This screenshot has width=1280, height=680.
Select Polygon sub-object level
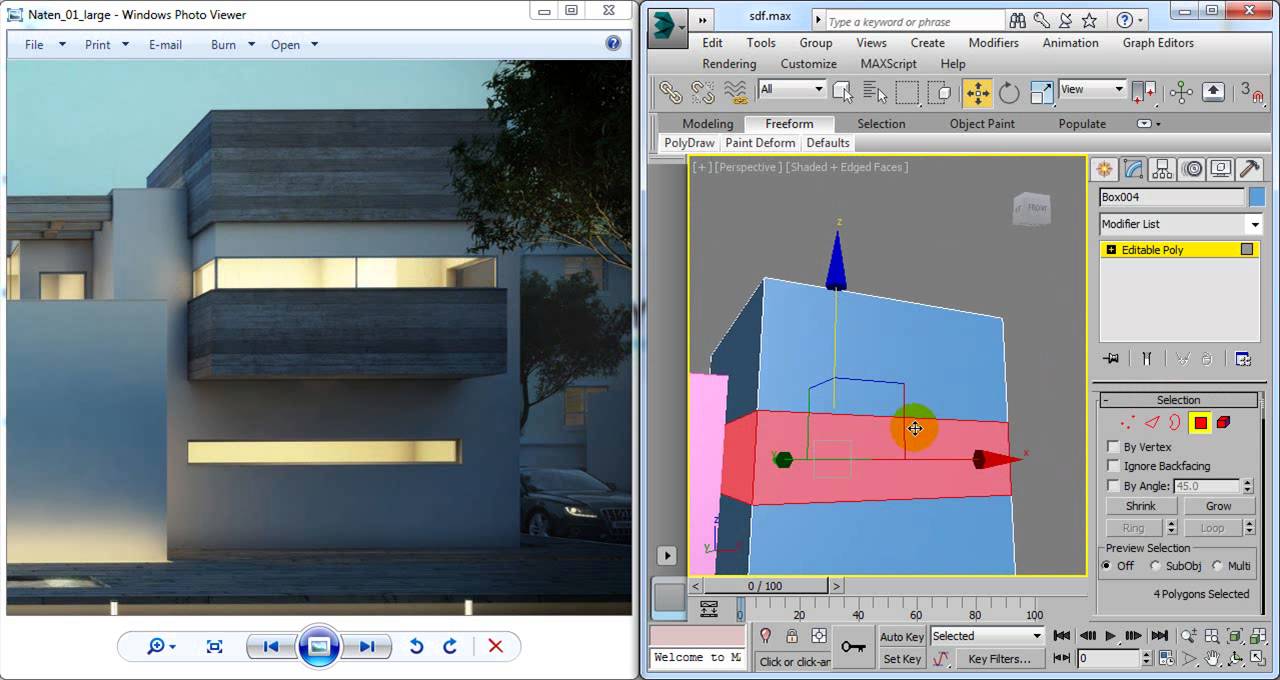pyautogui.click(x=1200, y=423)
